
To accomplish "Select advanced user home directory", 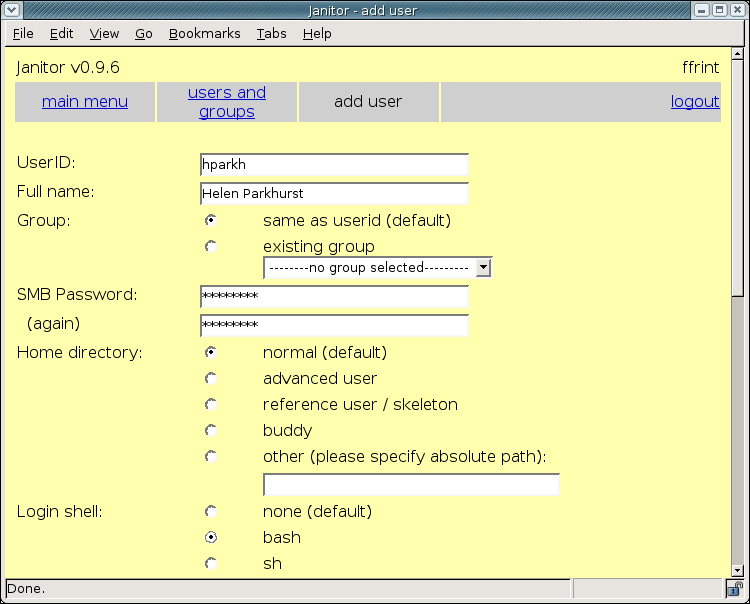I will click(210, 378).
